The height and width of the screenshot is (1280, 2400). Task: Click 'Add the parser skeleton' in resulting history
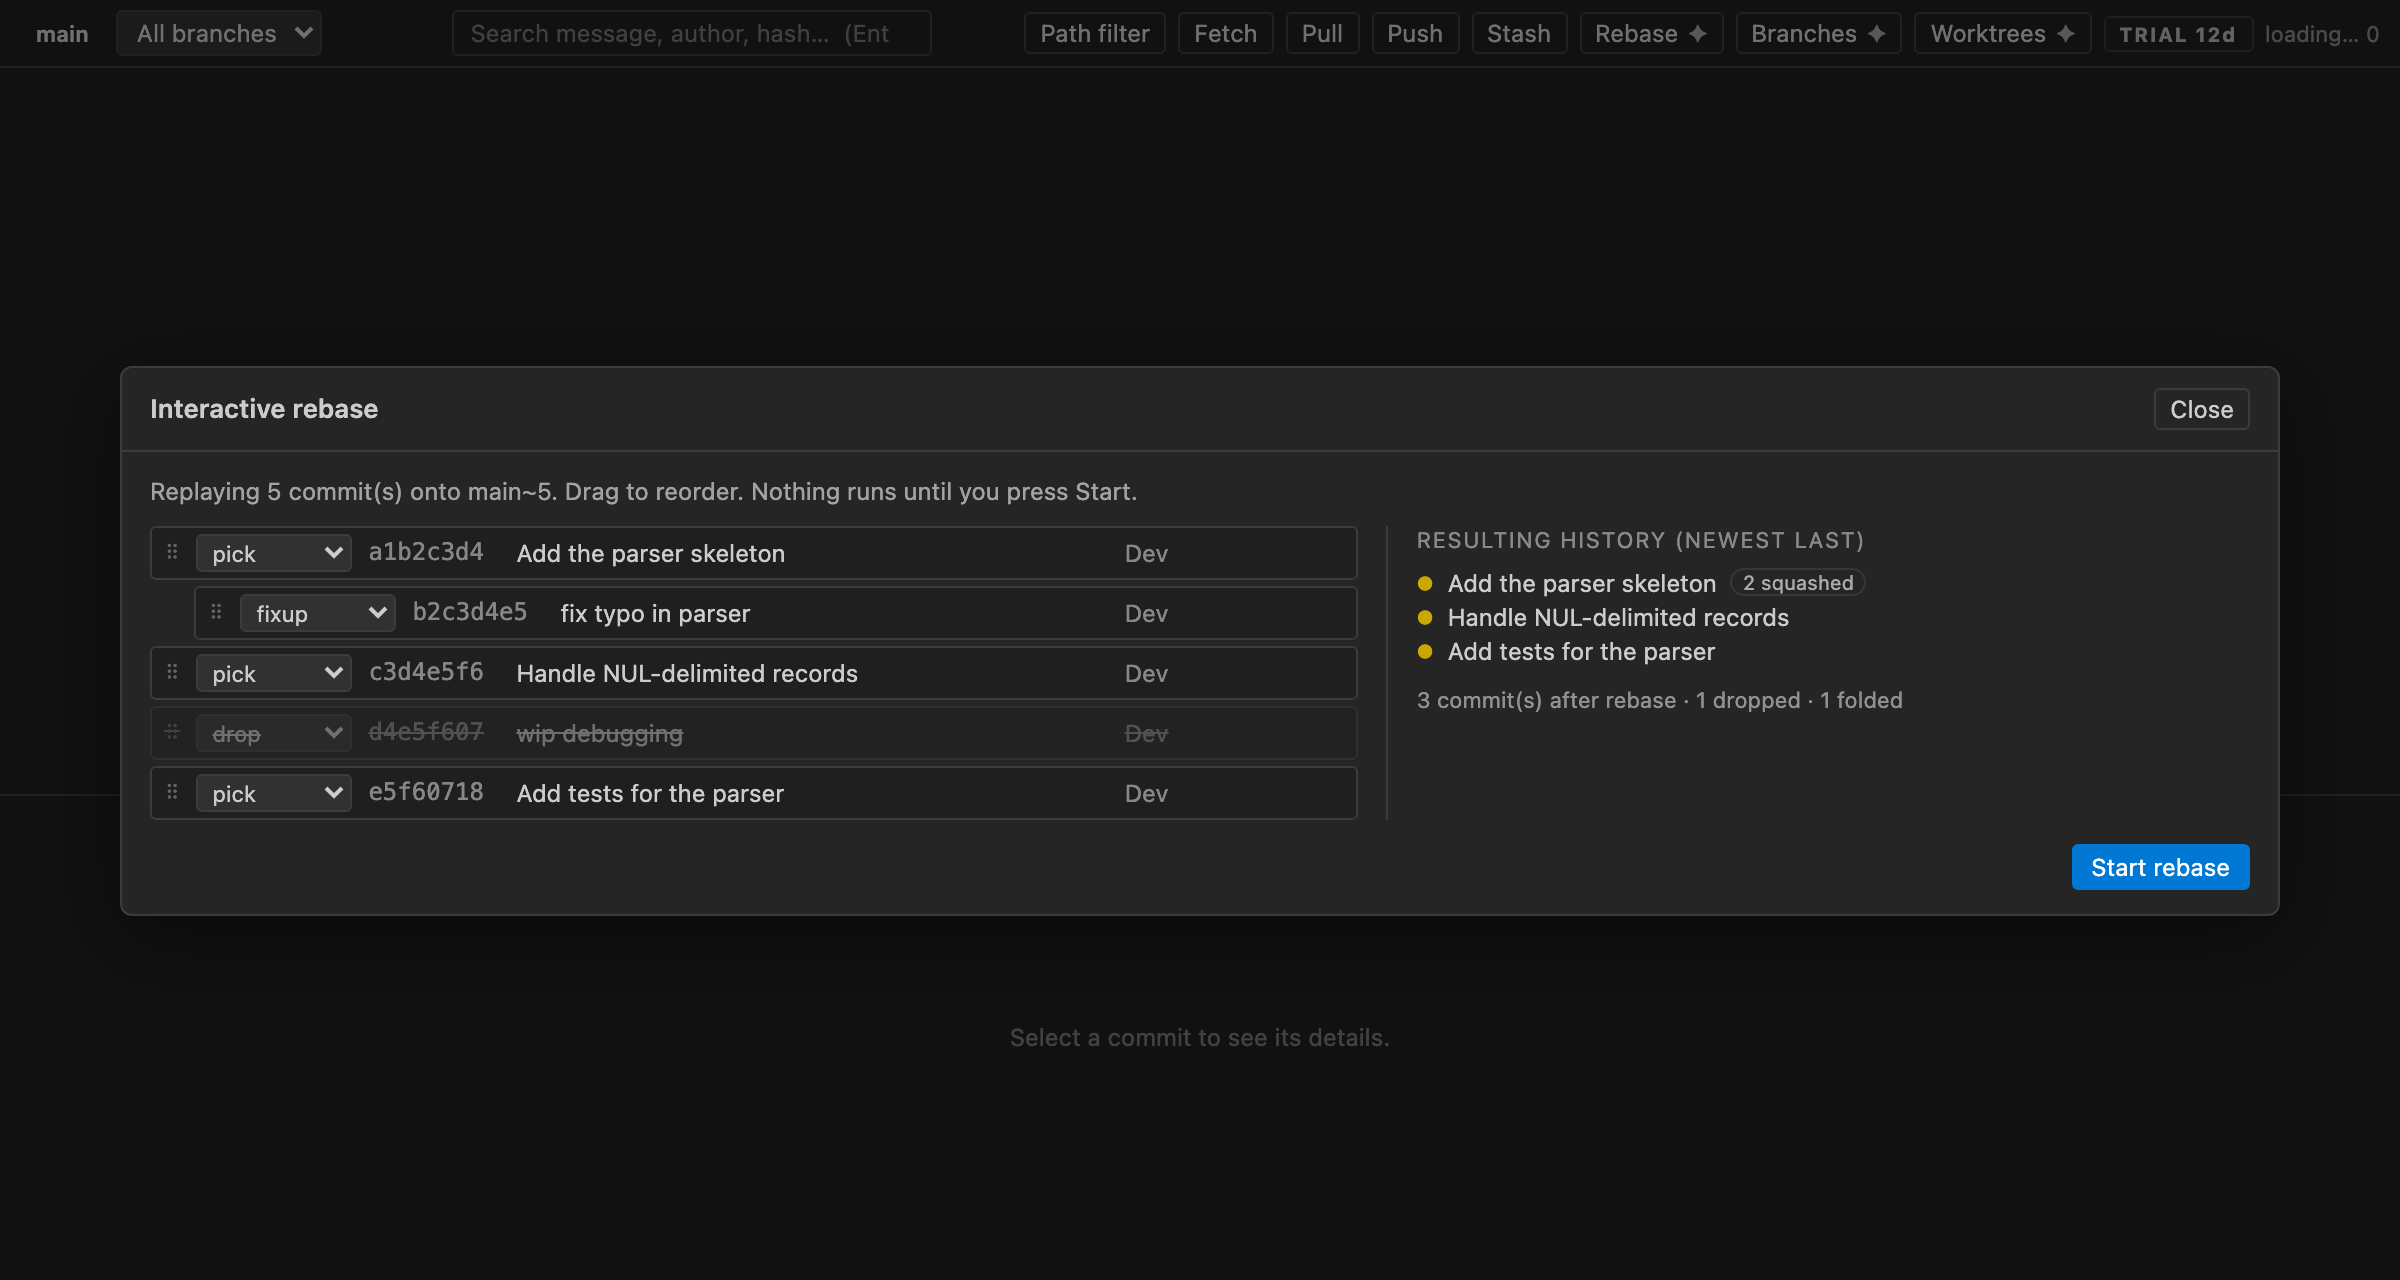pos(1581,583)
